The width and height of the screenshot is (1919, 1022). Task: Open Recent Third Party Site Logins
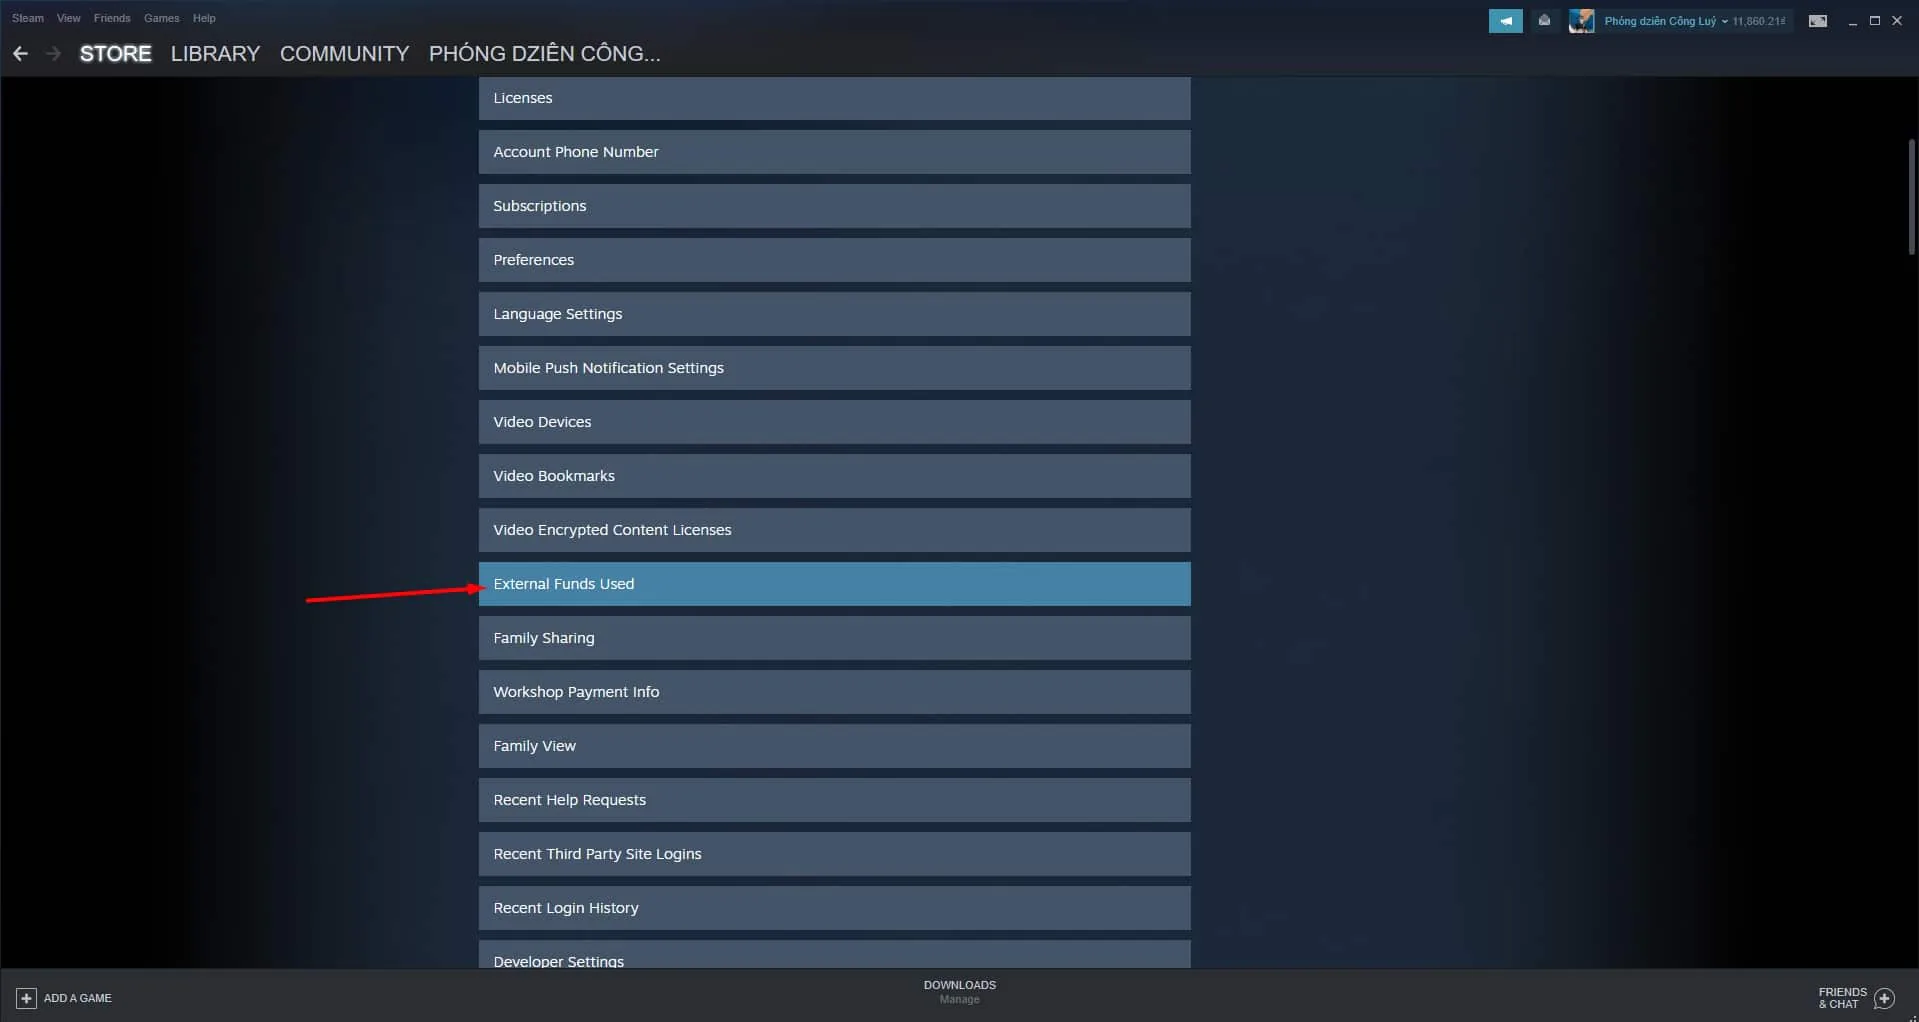point(834,854)
